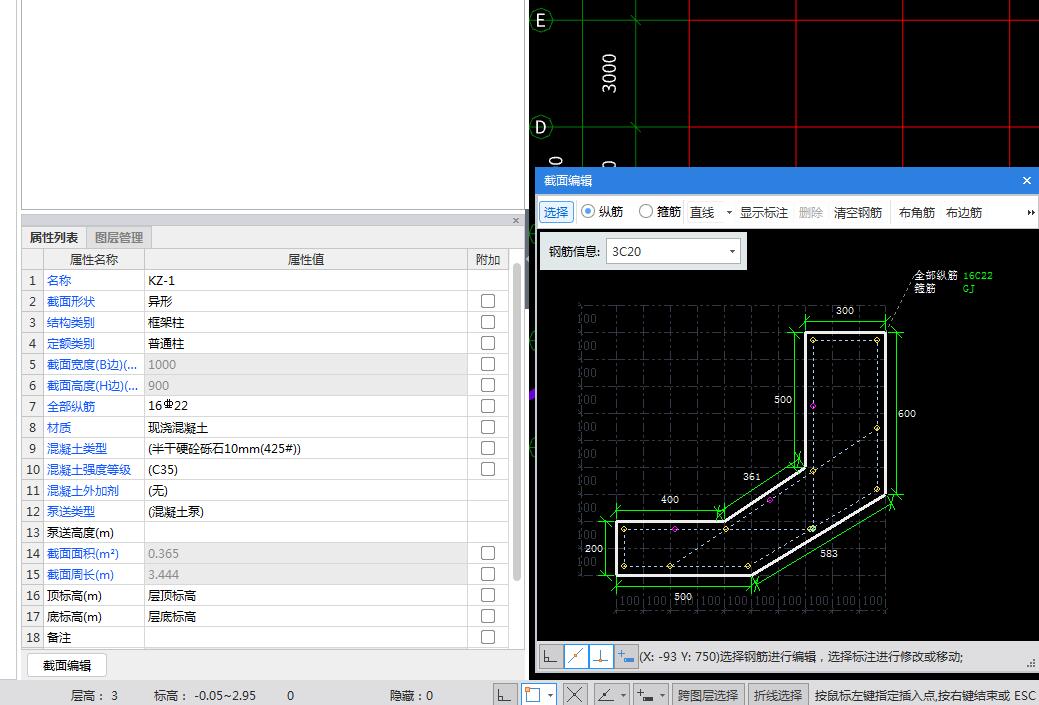Toggle the intersection snap X icon
This screenshot has width=1039, height=705.
[574, 694]
